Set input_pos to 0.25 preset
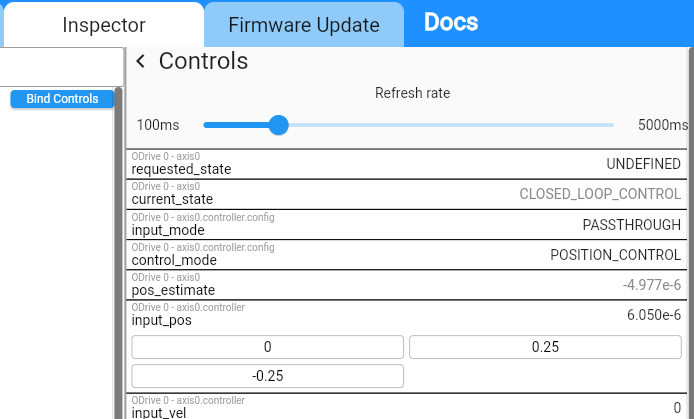 click(x=545, y=347)
